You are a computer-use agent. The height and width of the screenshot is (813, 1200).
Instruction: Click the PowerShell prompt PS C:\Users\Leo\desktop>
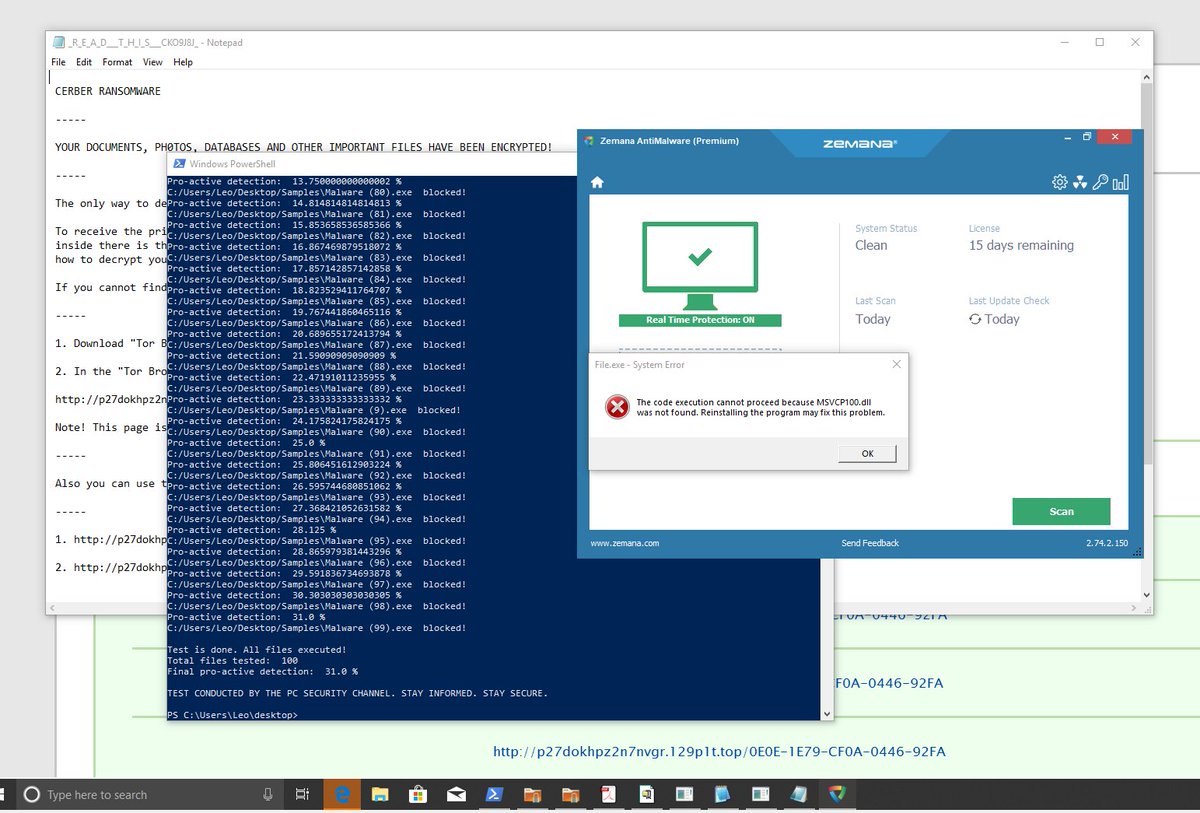(232, 715)
